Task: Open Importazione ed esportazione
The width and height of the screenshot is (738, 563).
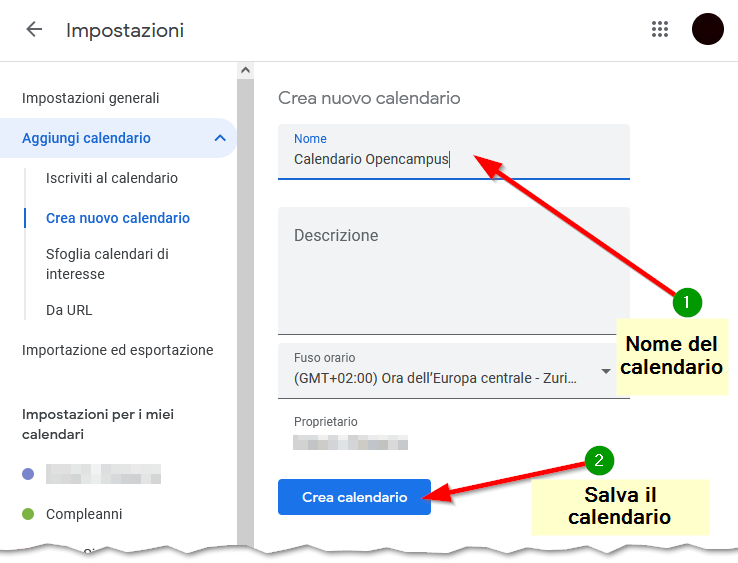Action: tap(117, 350)
